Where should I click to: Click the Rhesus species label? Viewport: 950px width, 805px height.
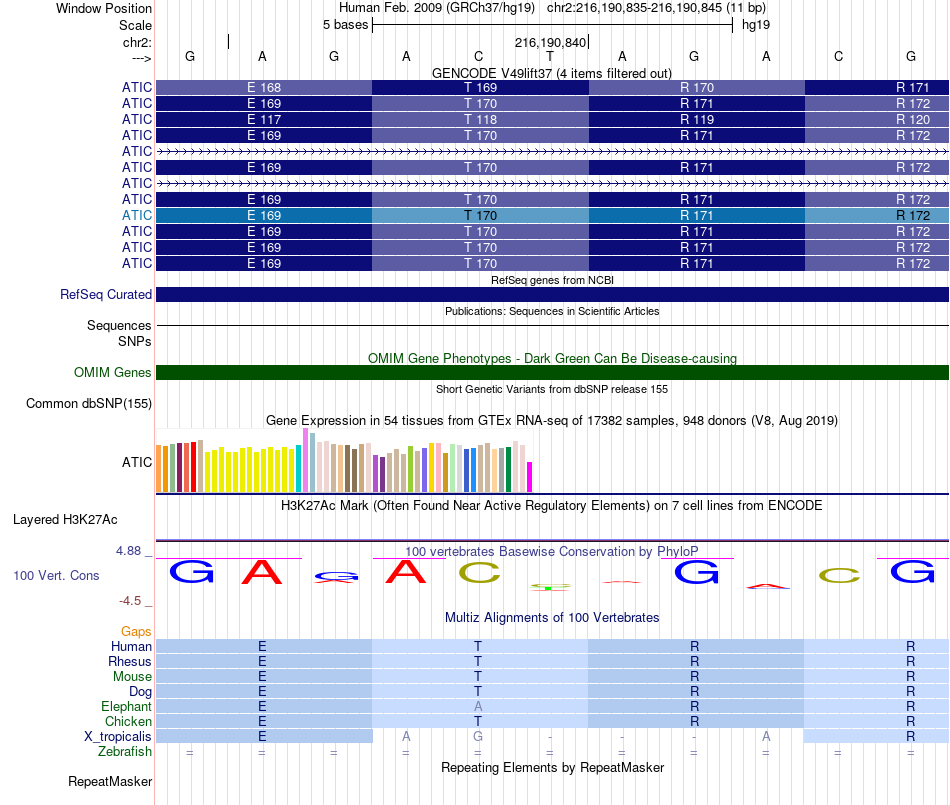click(130, 661)
